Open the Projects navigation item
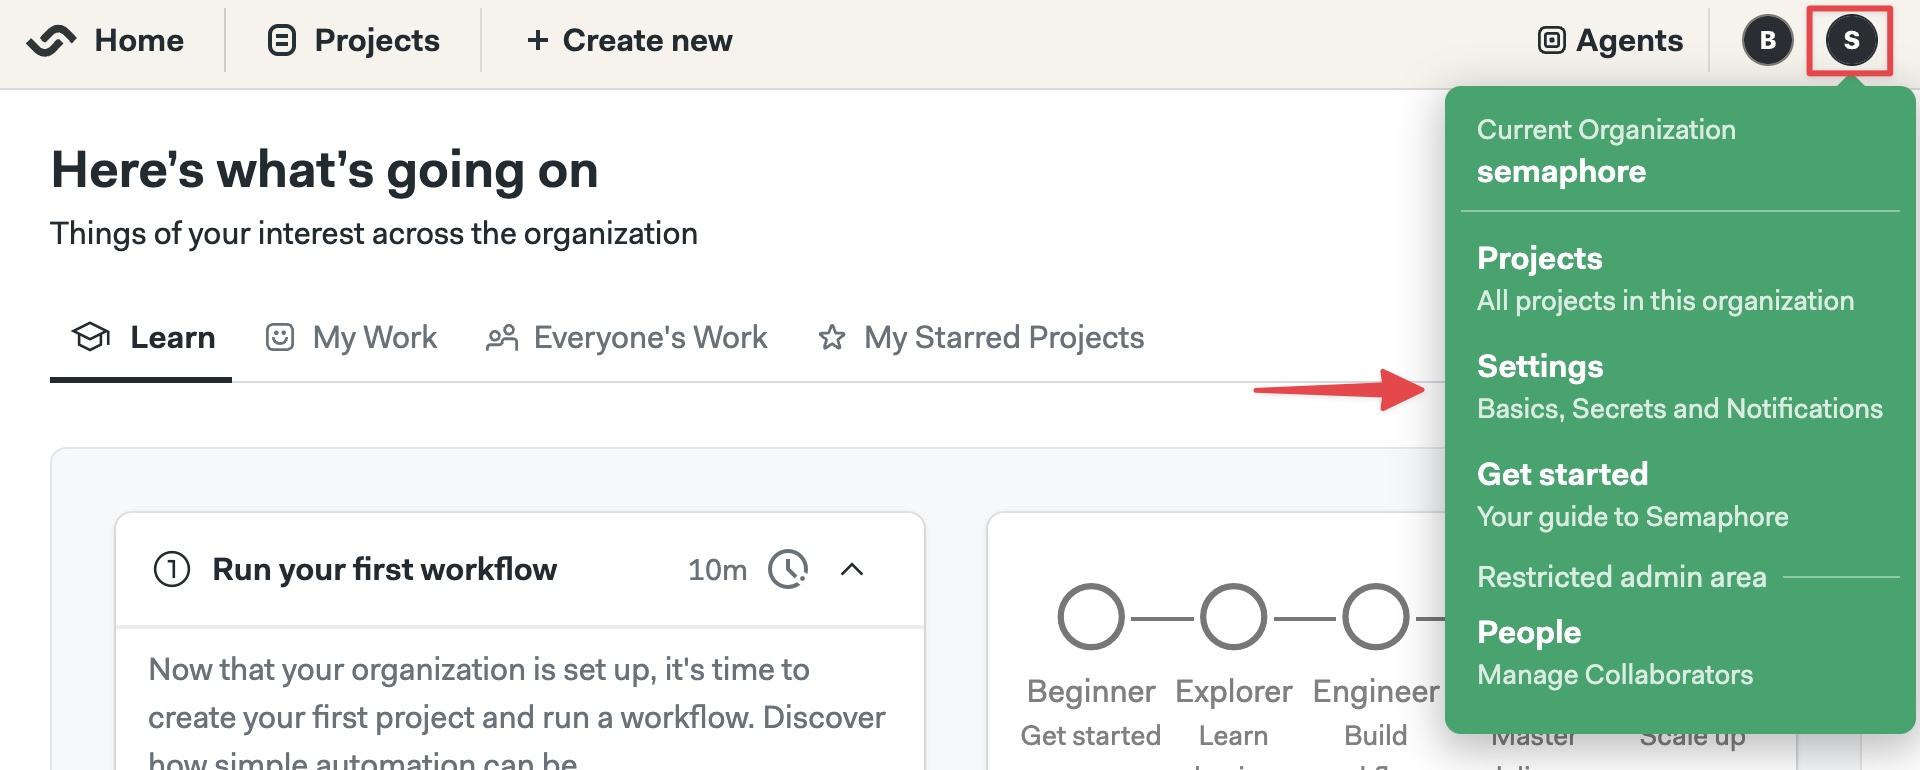This screenshot has width=1920, height=770. 354,41
